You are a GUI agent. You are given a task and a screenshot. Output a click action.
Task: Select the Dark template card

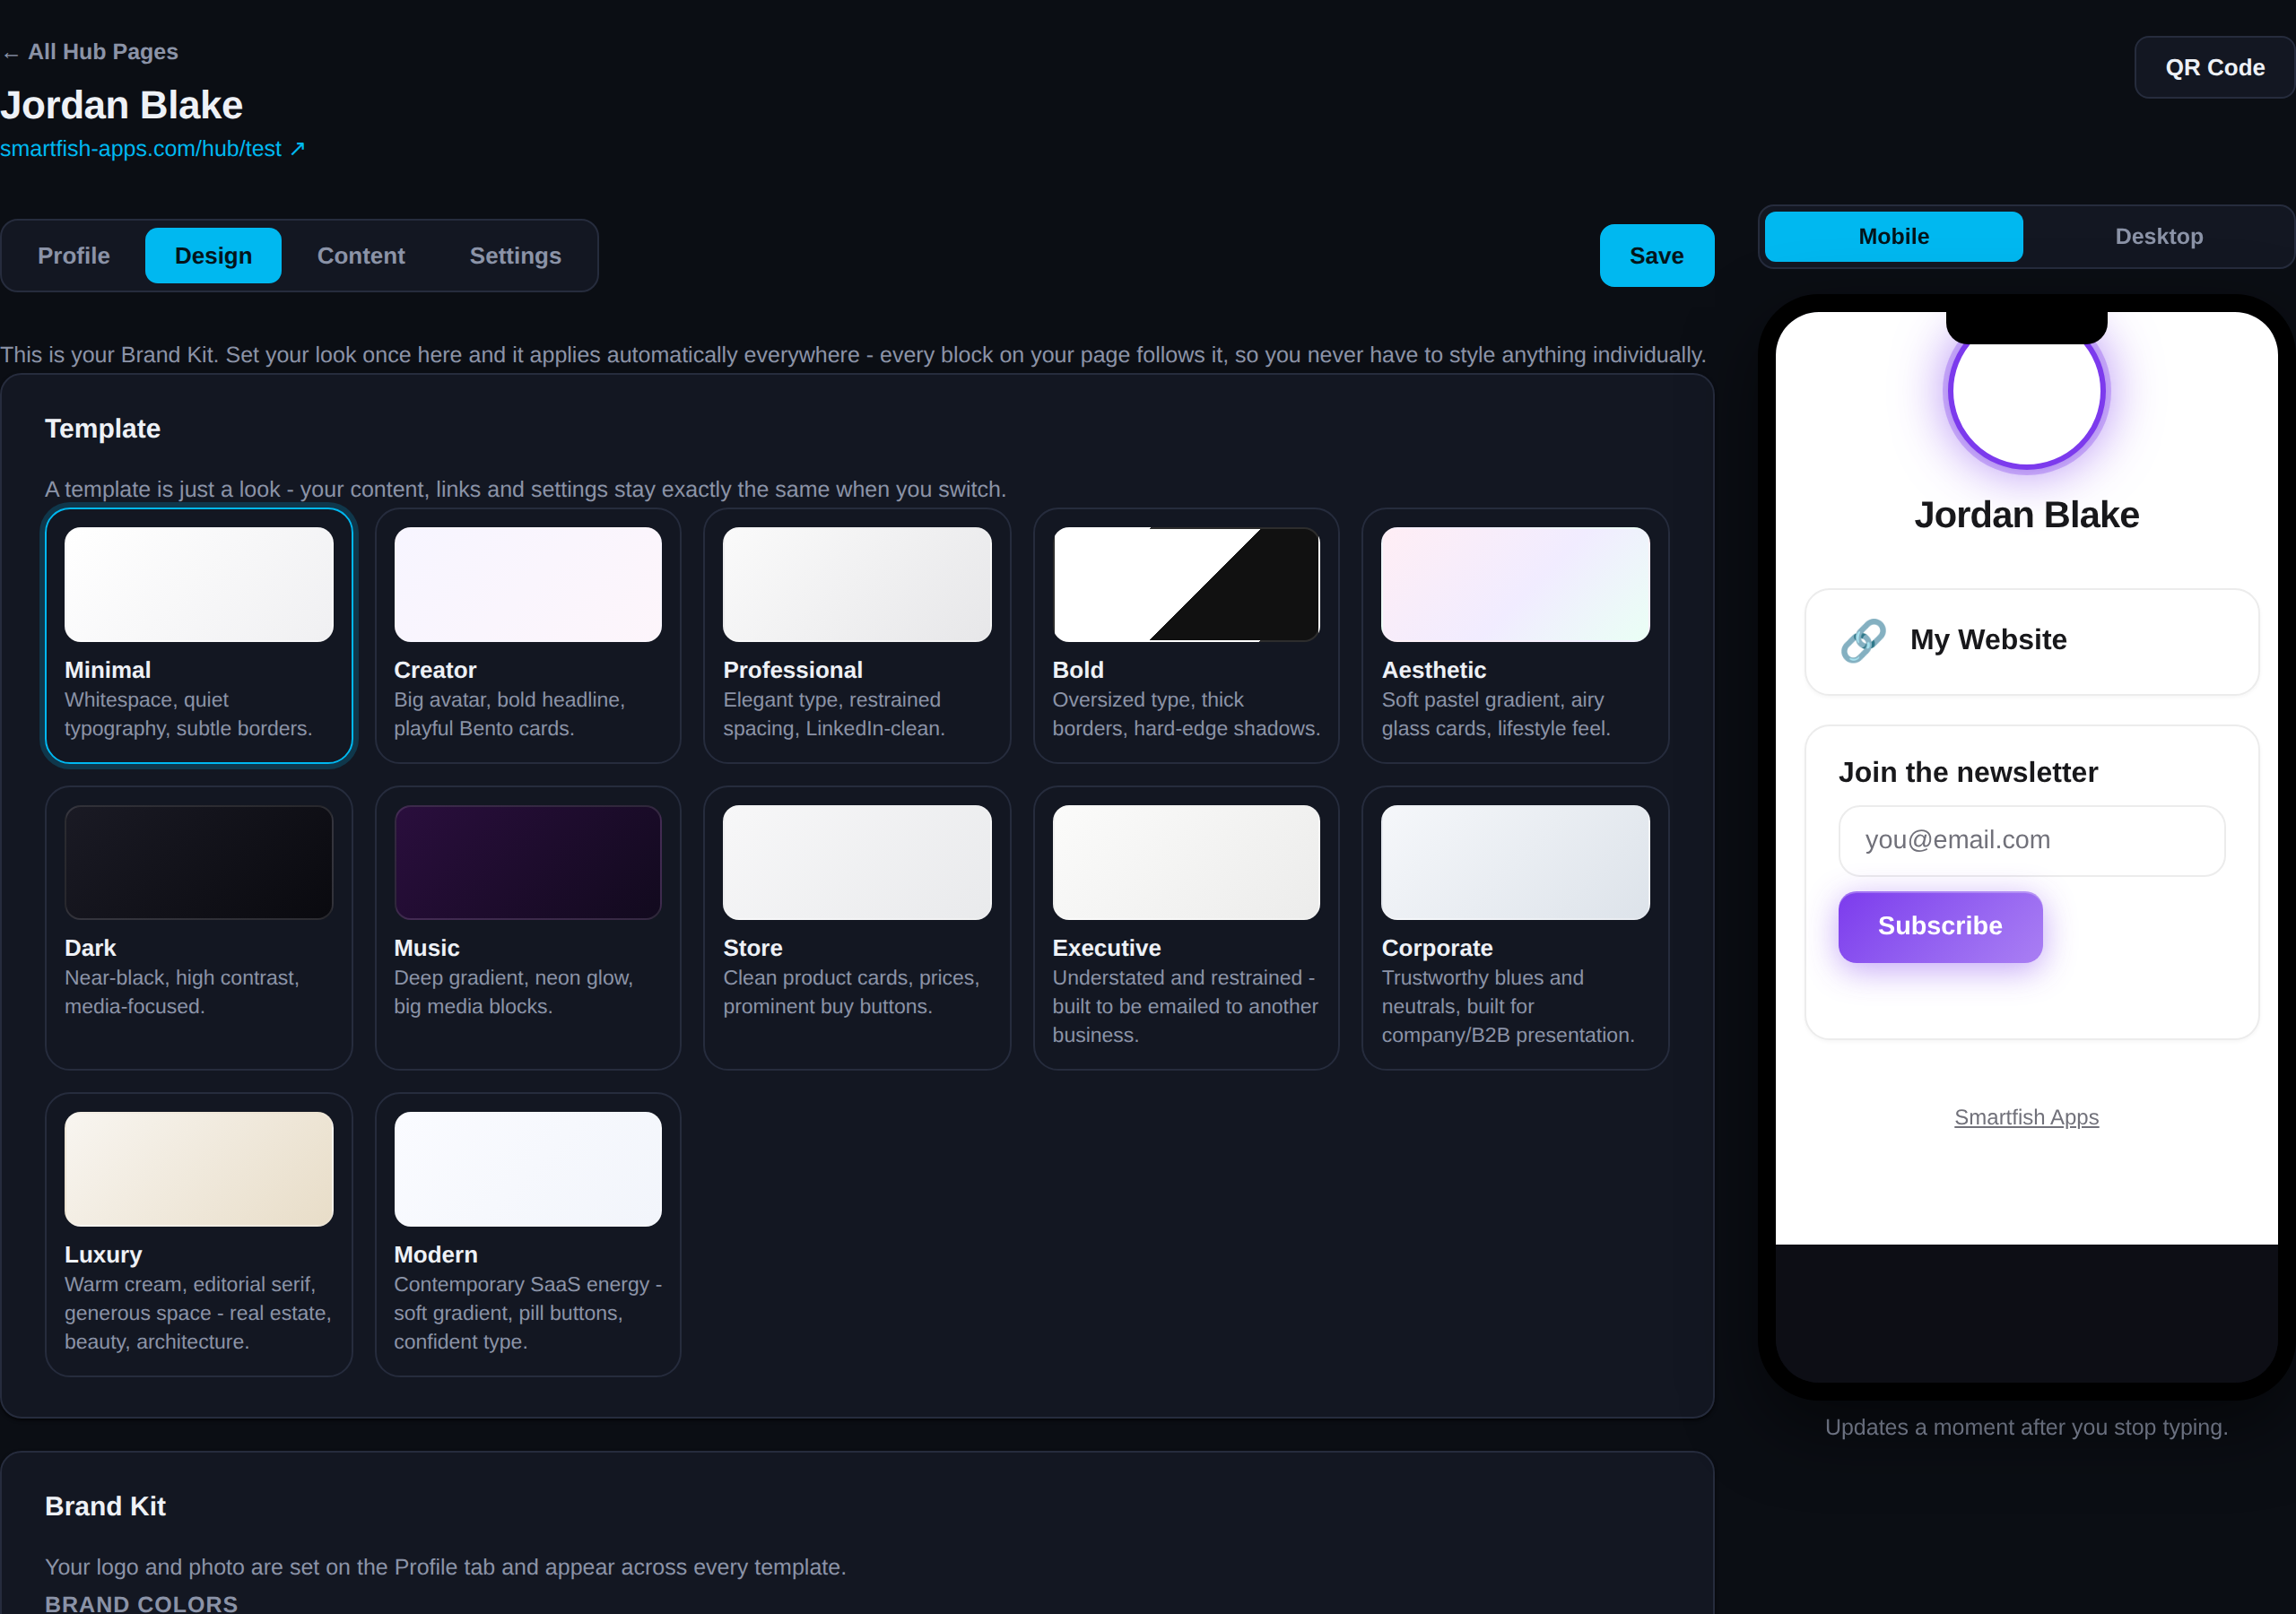199,928
